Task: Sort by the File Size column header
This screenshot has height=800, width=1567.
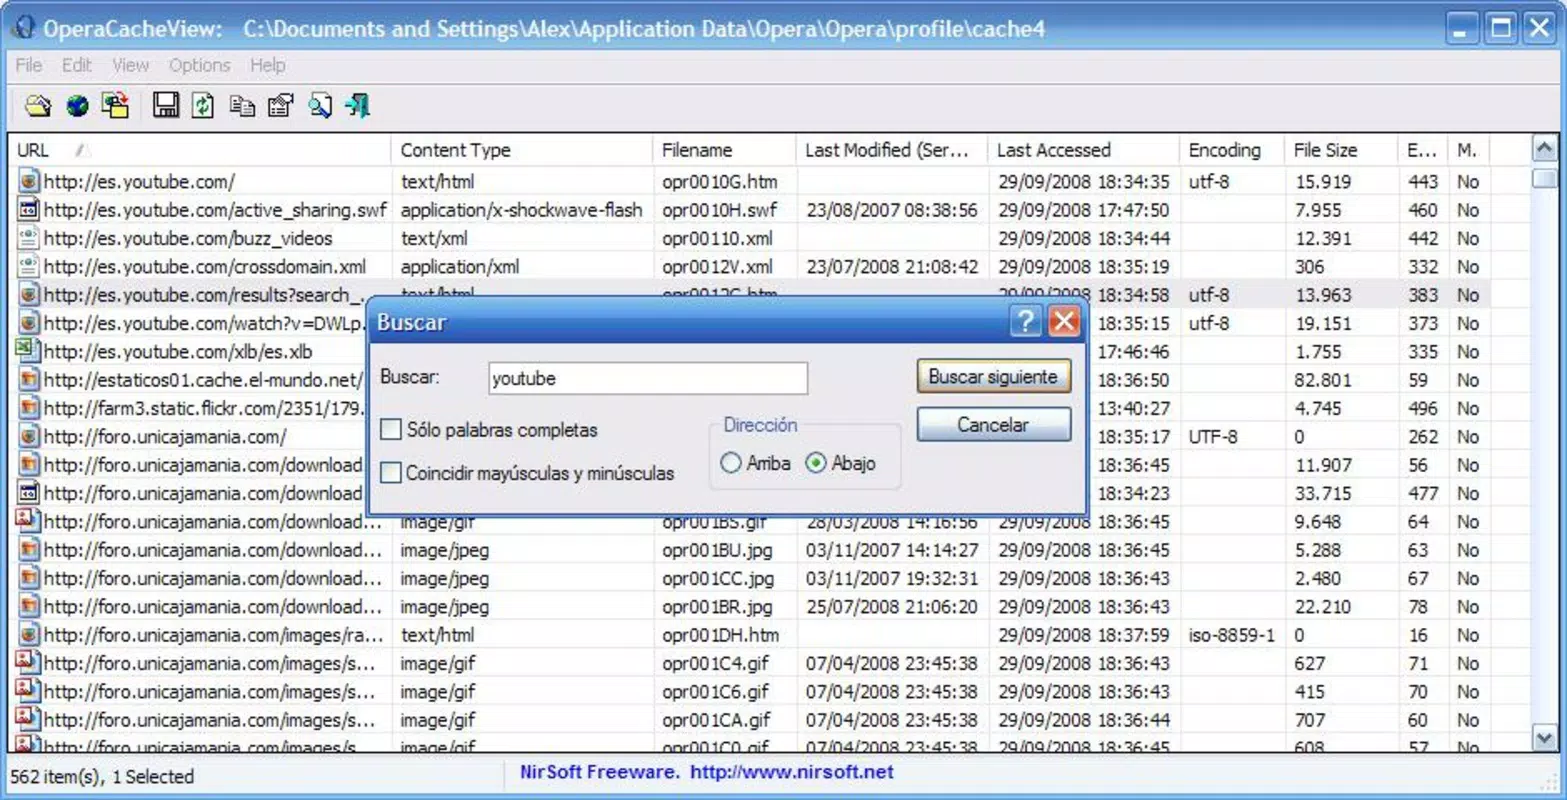Action: (1340, 150)
